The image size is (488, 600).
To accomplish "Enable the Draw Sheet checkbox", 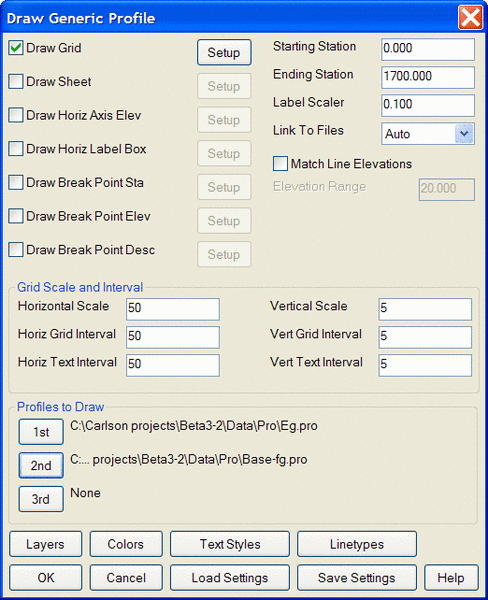I will point(16,82).
